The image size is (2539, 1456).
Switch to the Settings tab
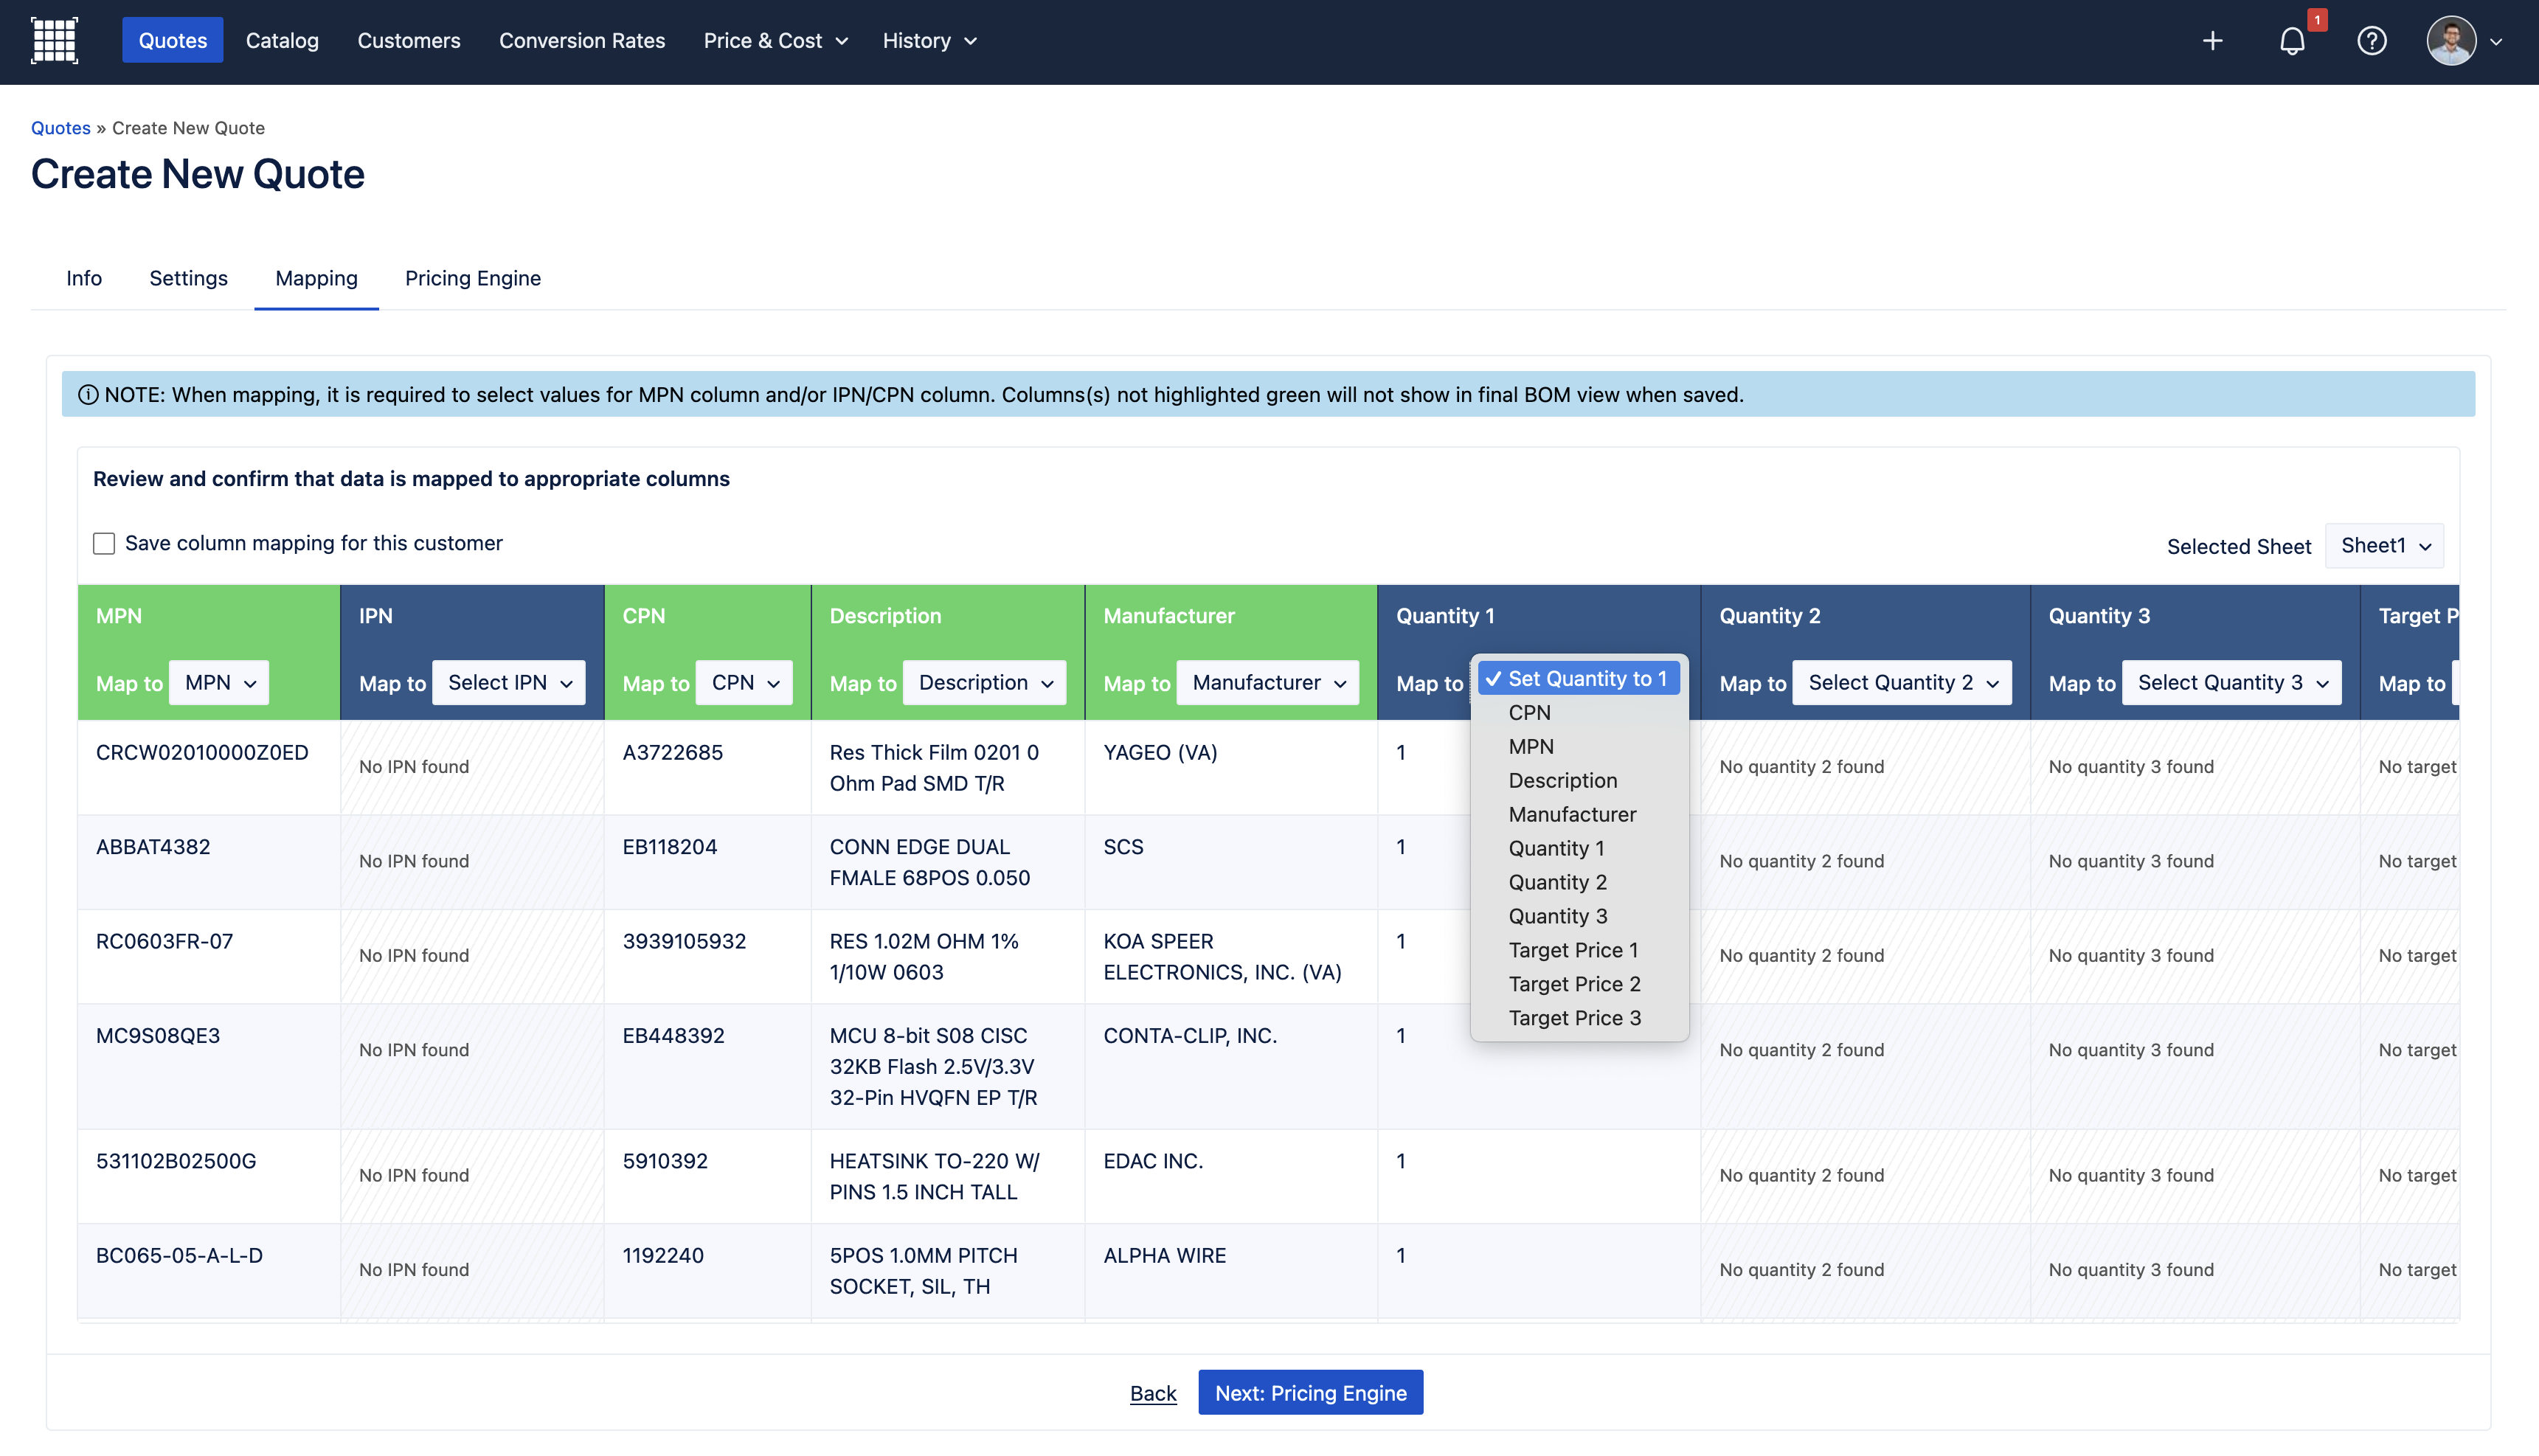point(188,278)
